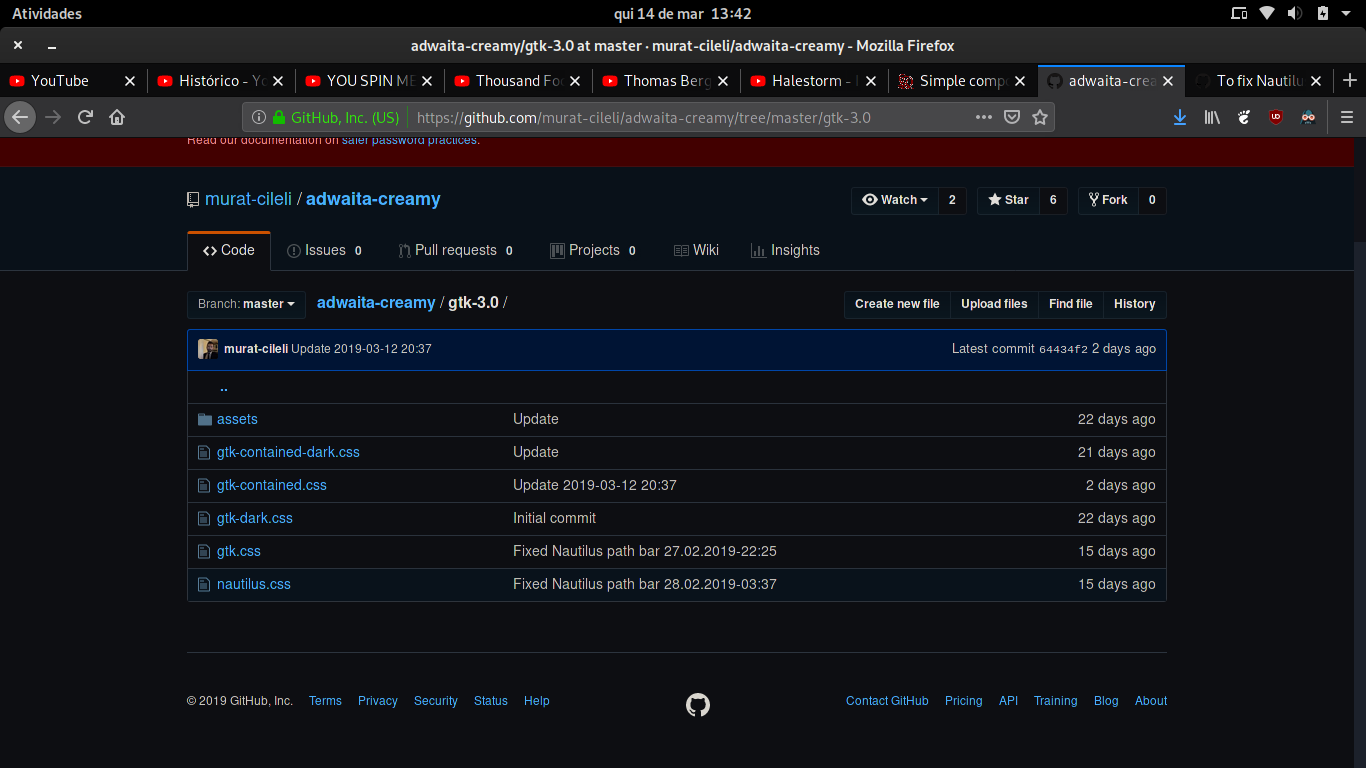
Task: View the stargazers count 6
Action: 1053,200
